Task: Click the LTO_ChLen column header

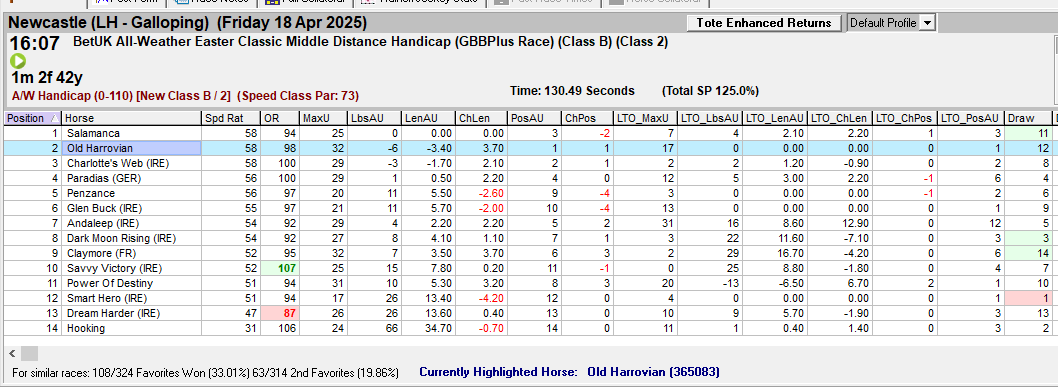Action: 840,118
